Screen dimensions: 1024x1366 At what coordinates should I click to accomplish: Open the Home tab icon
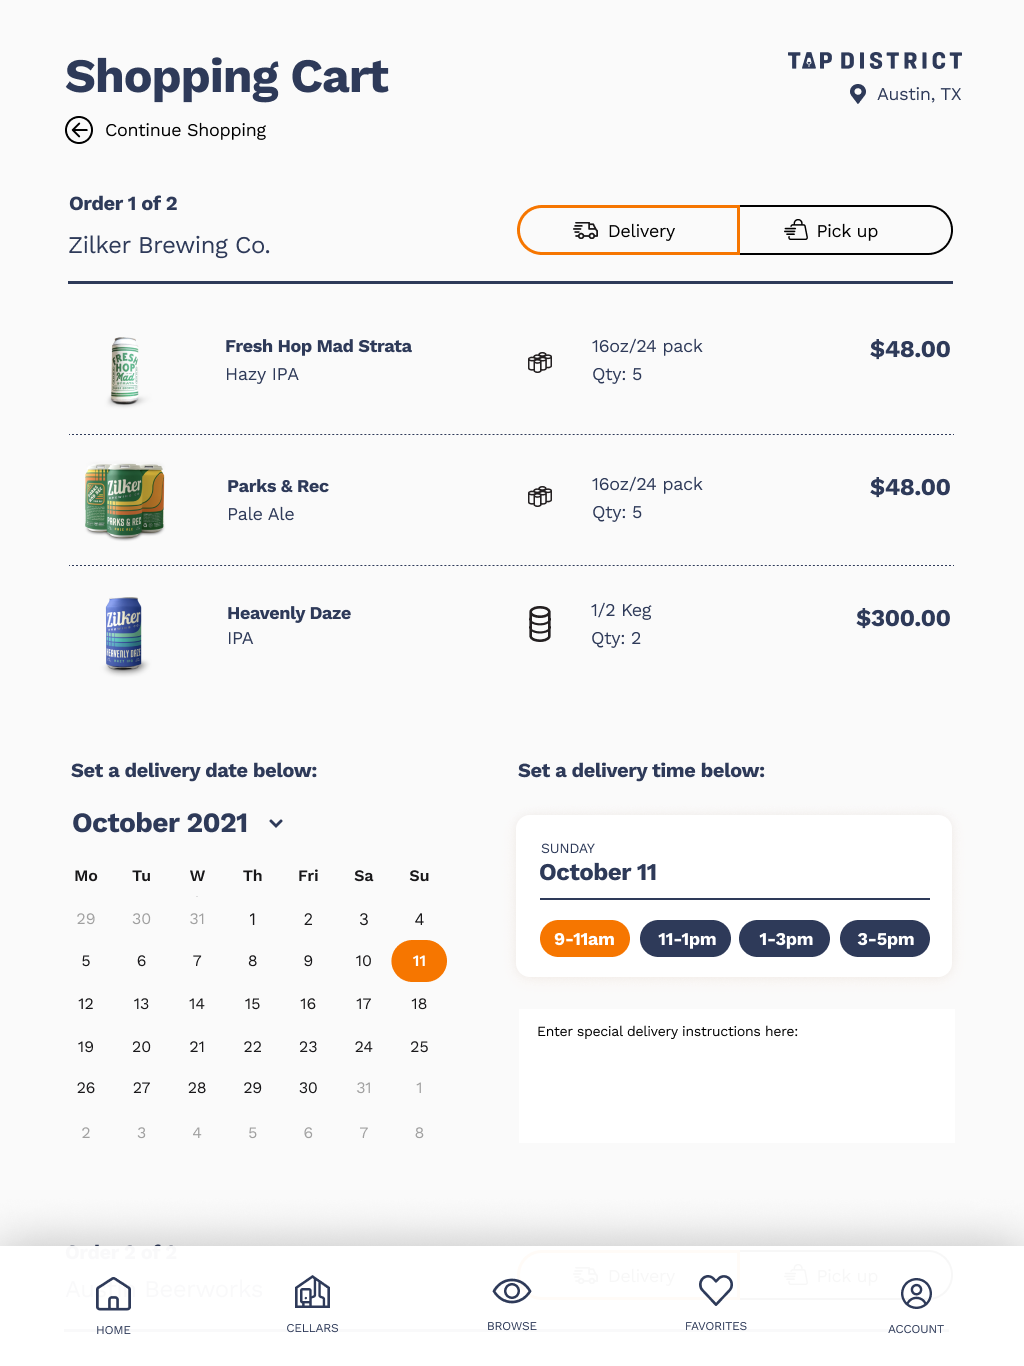point(113,1294)
